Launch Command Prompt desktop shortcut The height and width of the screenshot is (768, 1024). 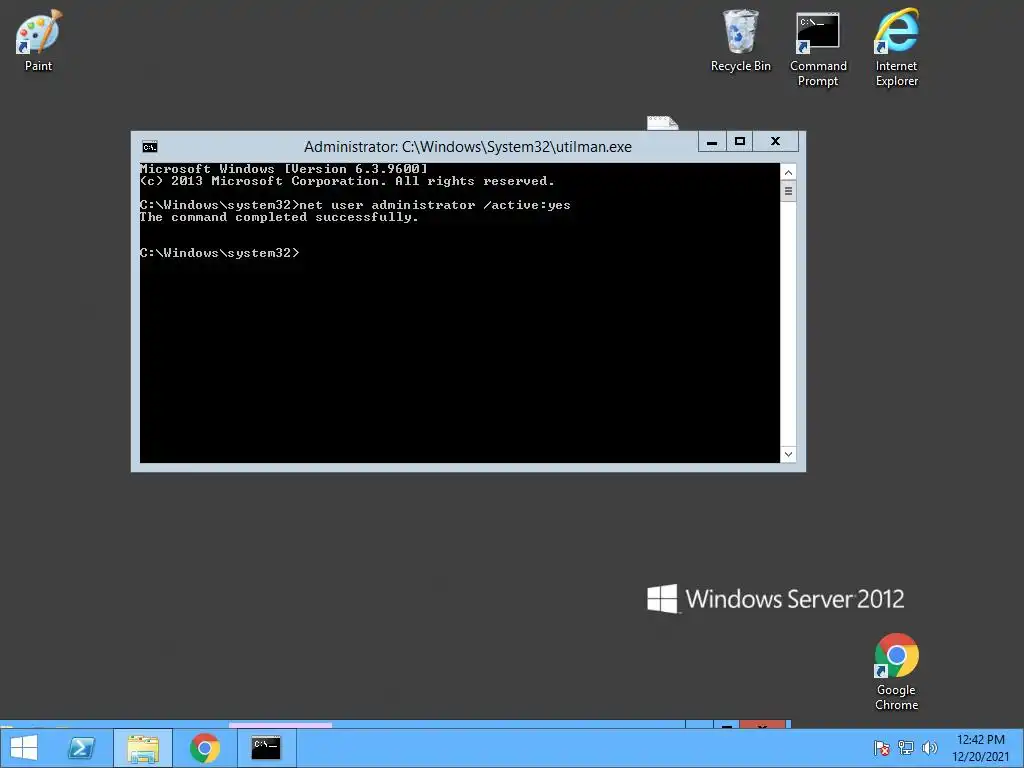[818, 48]
